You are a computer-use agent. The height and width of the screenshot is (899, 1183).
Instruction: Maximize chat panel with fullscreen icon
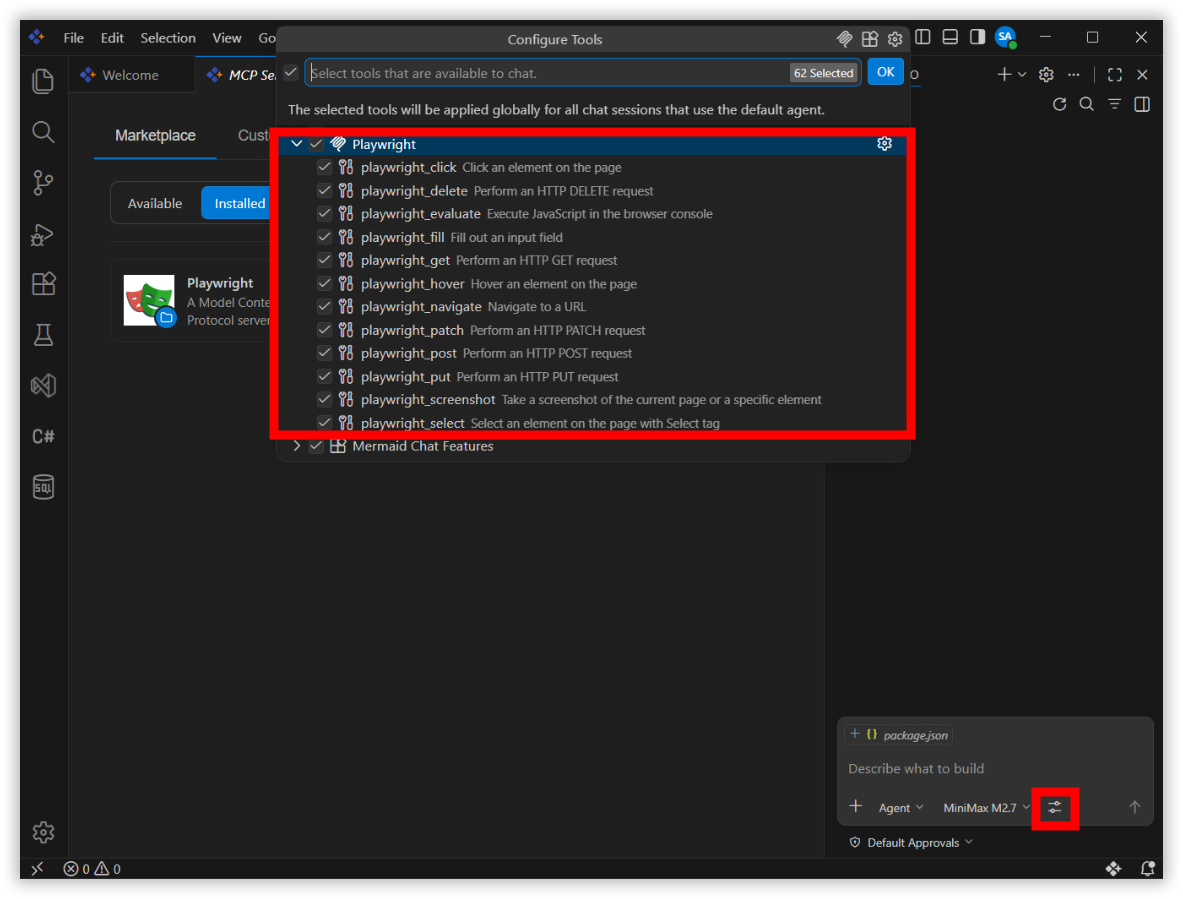coord(1114,75)
